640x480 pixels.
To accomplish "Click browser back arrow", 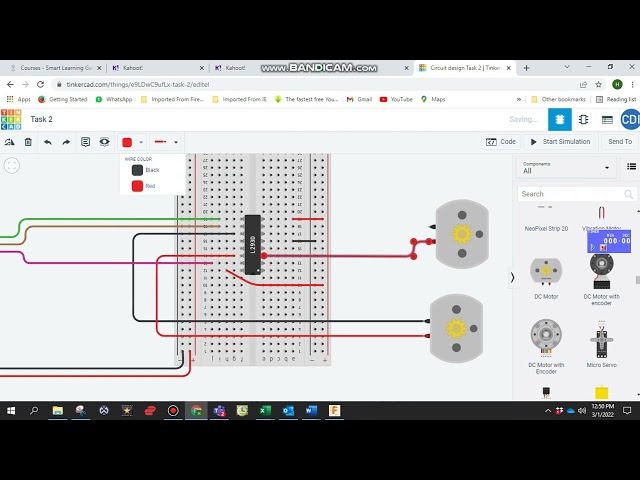I will 10,84.
